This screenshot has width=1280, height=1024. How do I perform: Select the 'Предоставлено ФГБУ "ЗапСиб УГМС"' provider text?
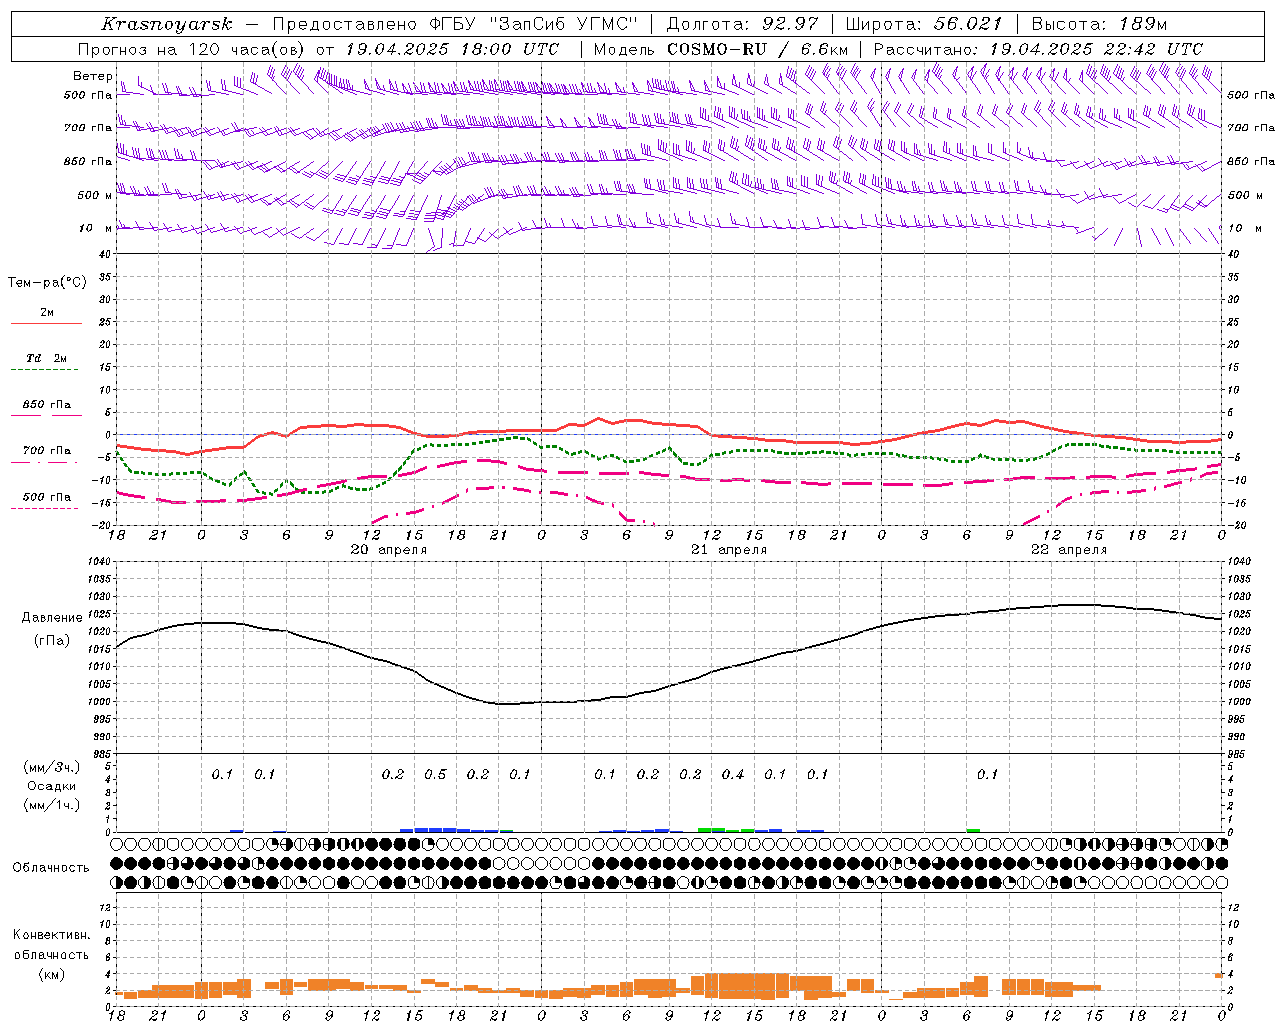(x=455, y=24)
